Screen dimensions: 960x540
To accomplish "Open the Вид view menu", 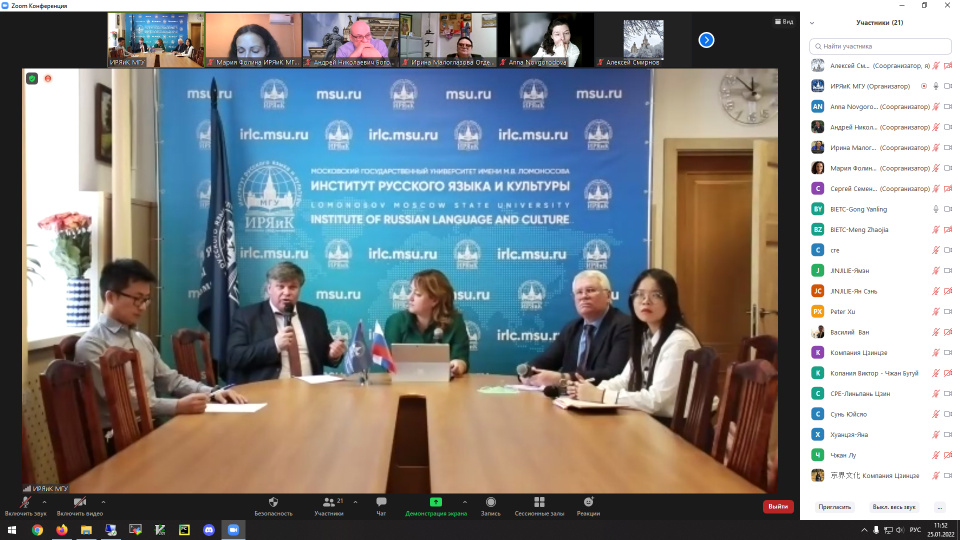I will point(784,22).
